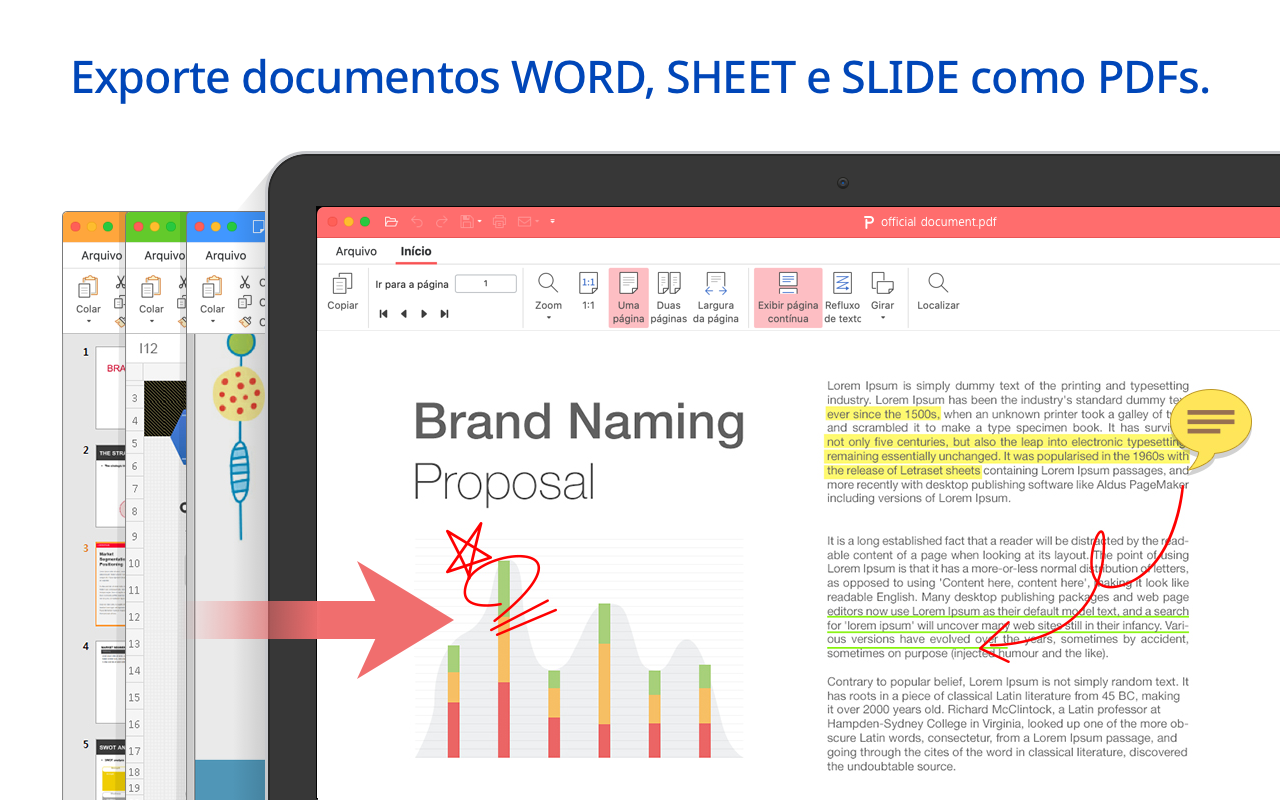Toggle Exibir página contínua mode

(x=788, y=297)
